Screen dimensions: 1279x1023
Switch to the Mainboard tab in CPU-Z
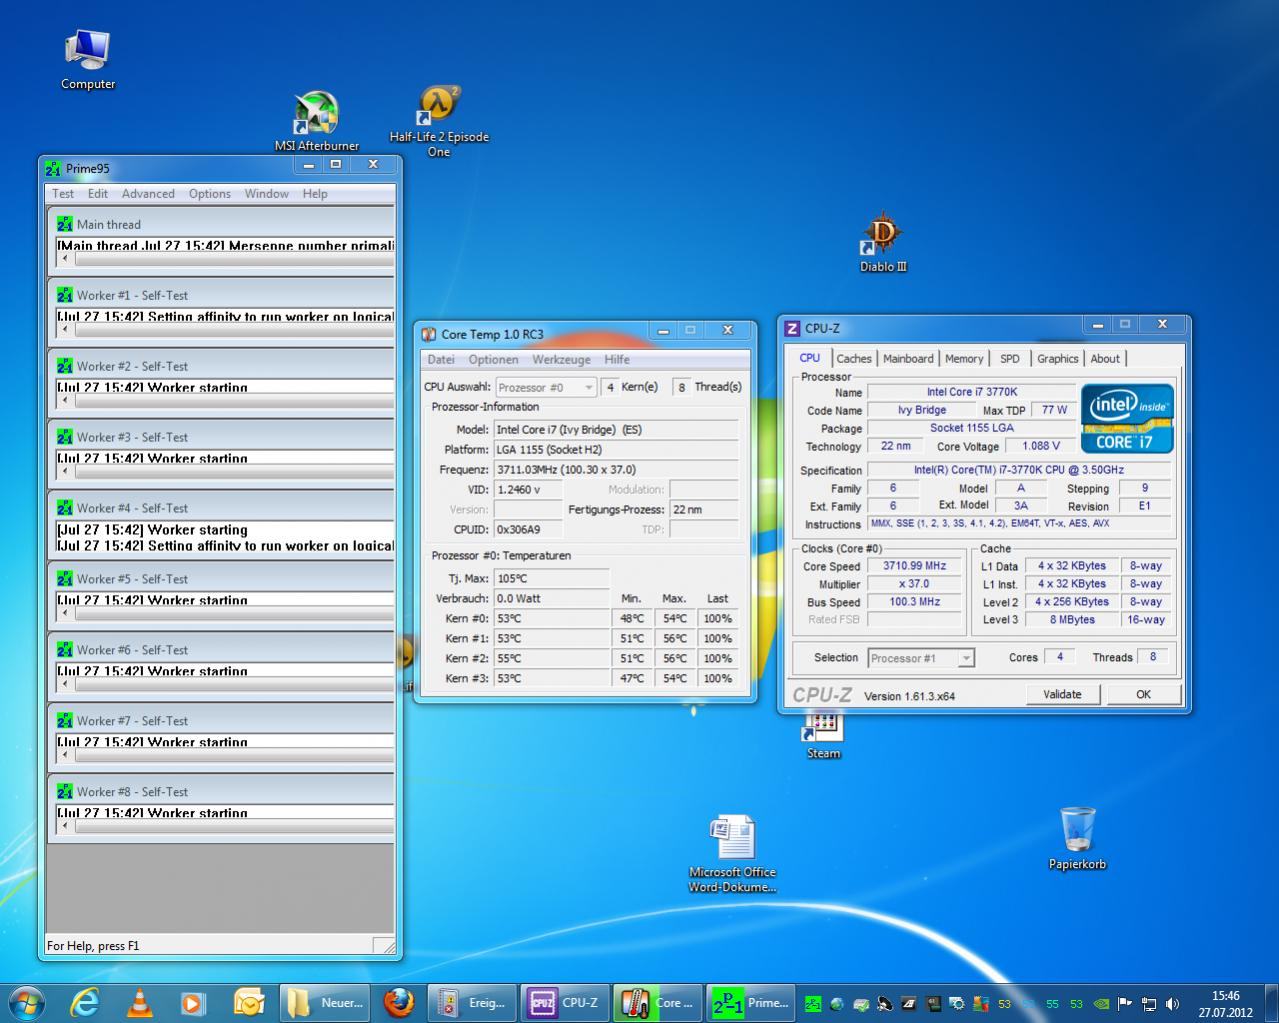click(908, 359)
